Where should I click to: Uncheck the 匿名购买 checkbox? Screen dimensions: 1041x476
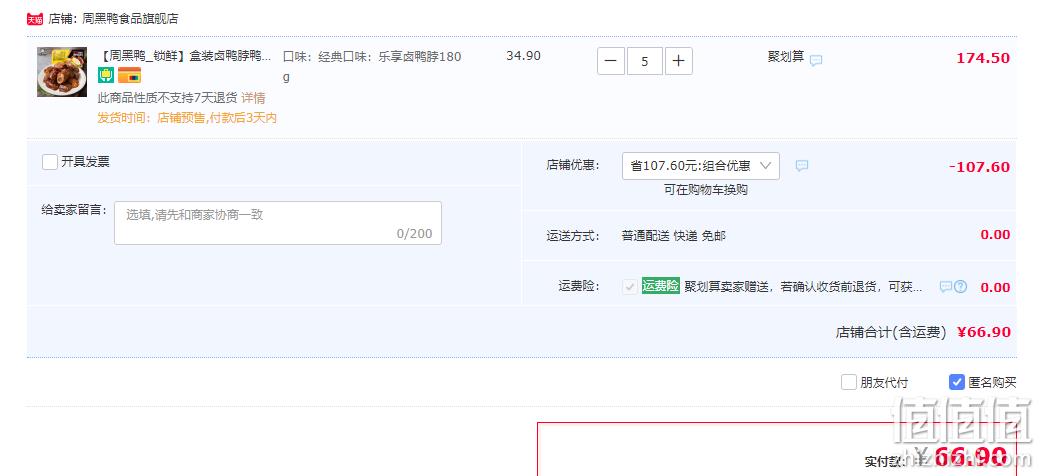click(x=957, y=382)
